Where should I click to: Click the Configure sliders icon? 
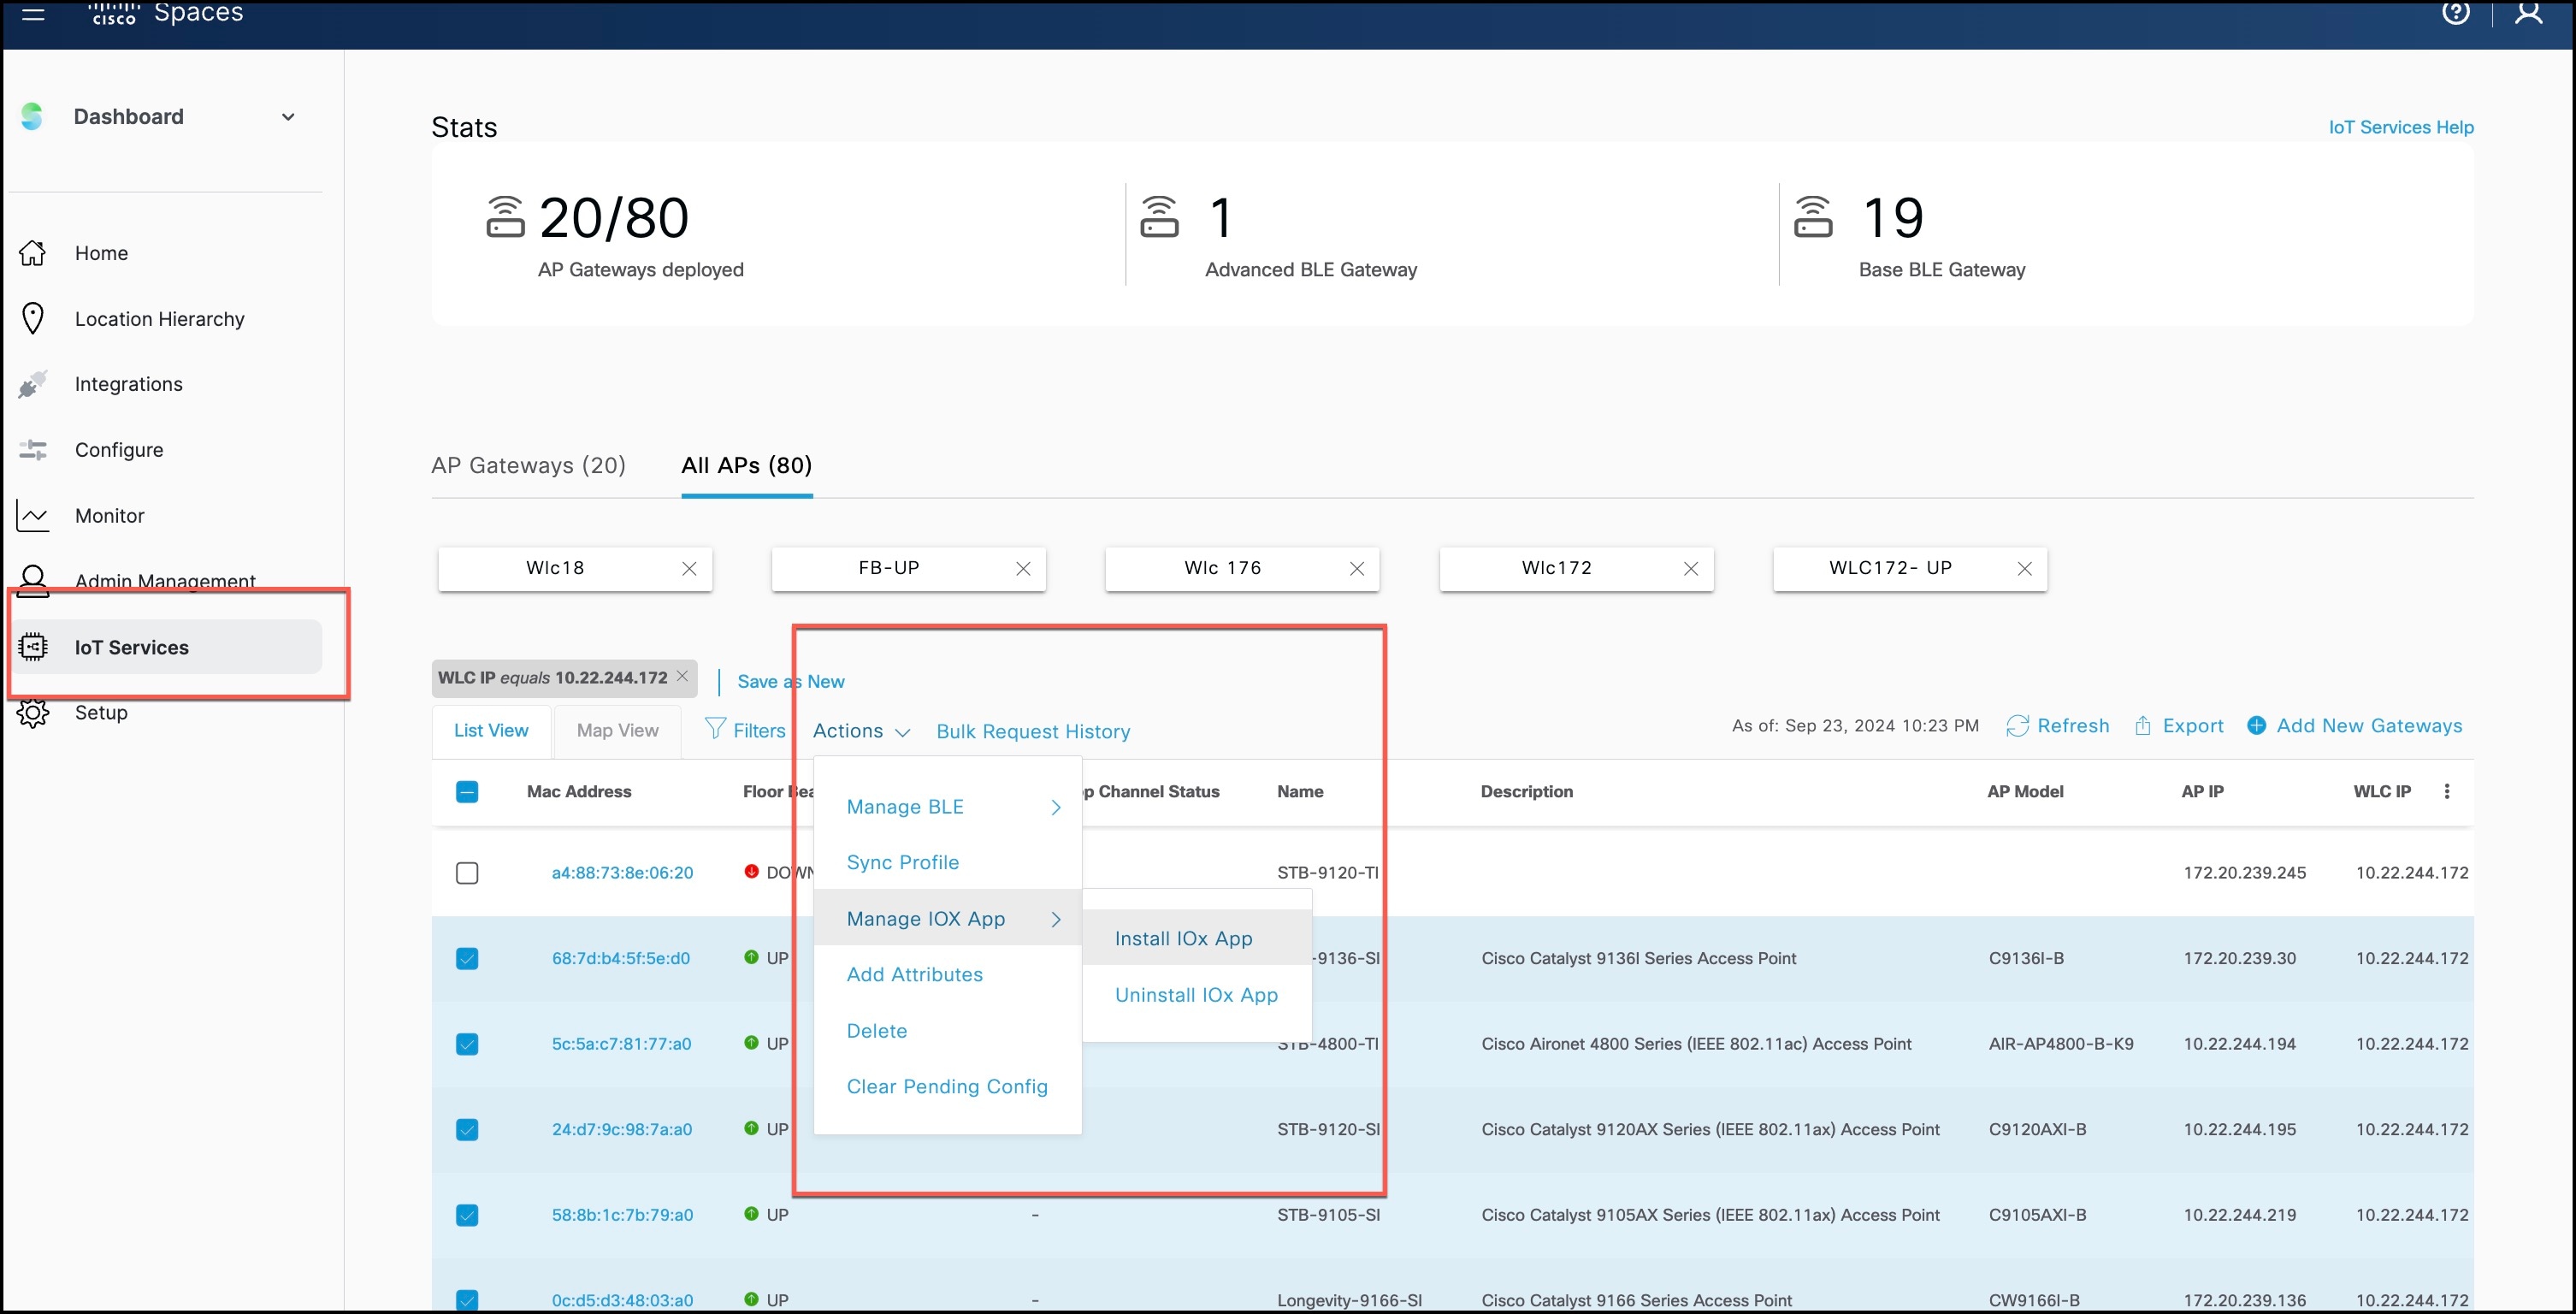click(32, 450)
